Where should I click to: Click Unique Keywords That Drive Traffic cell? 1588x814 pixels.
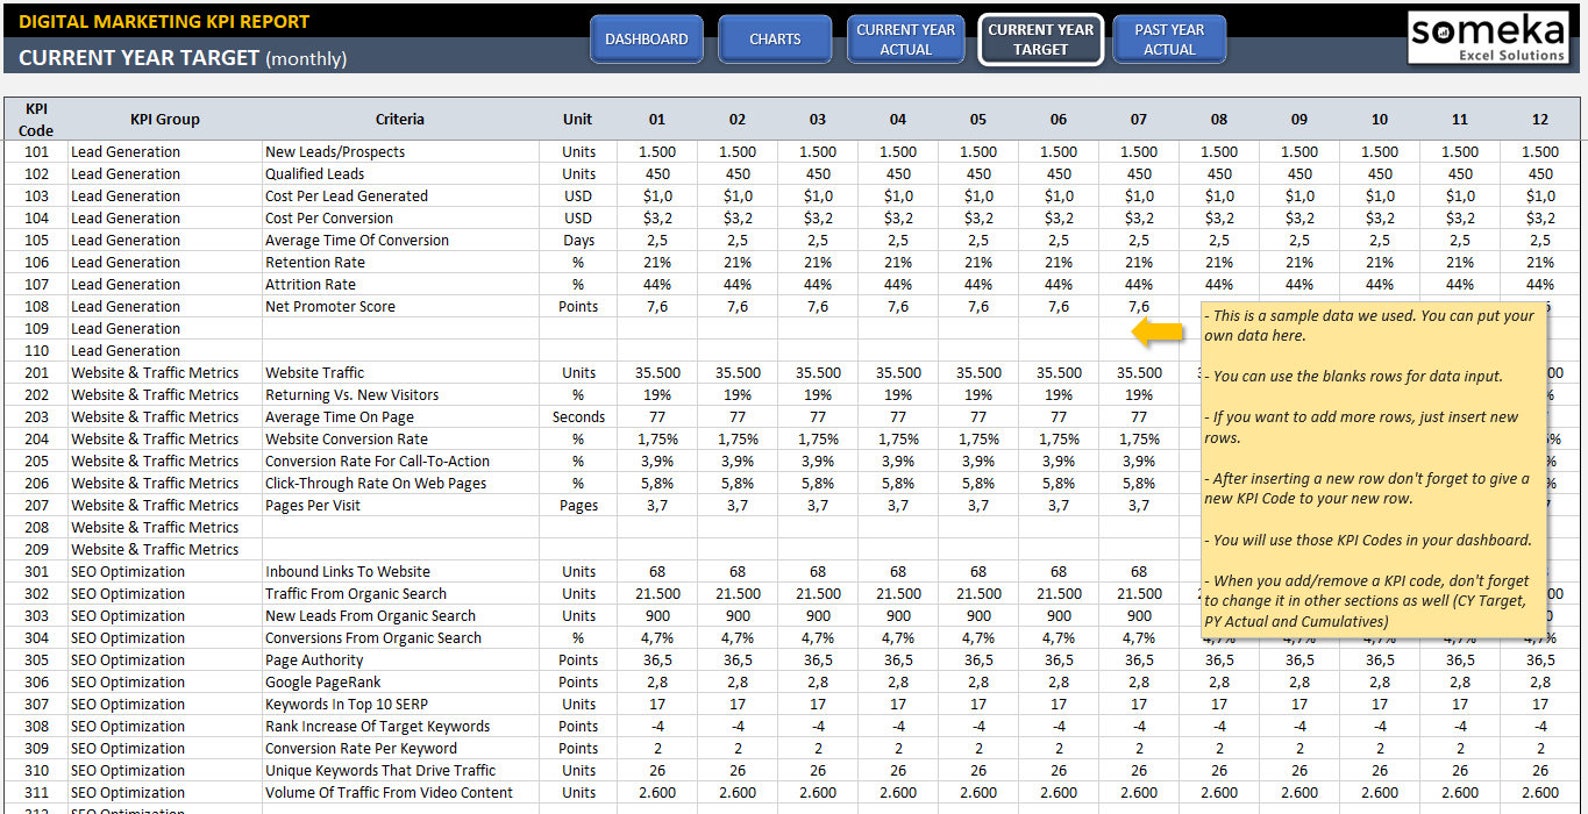pyautogui.click(x=400, y=770)
